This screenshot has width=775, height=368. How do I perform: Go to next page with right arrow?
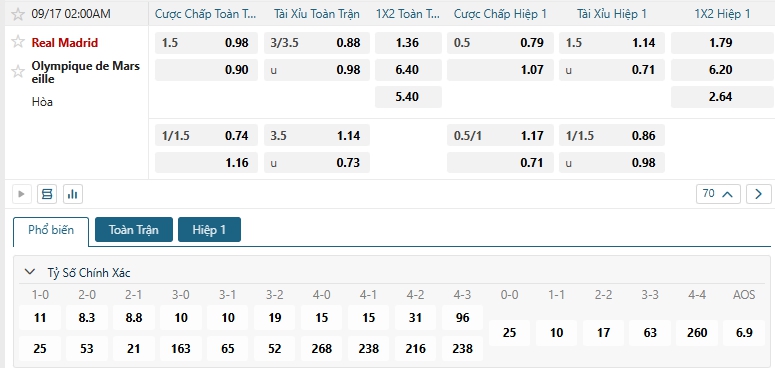759,194
